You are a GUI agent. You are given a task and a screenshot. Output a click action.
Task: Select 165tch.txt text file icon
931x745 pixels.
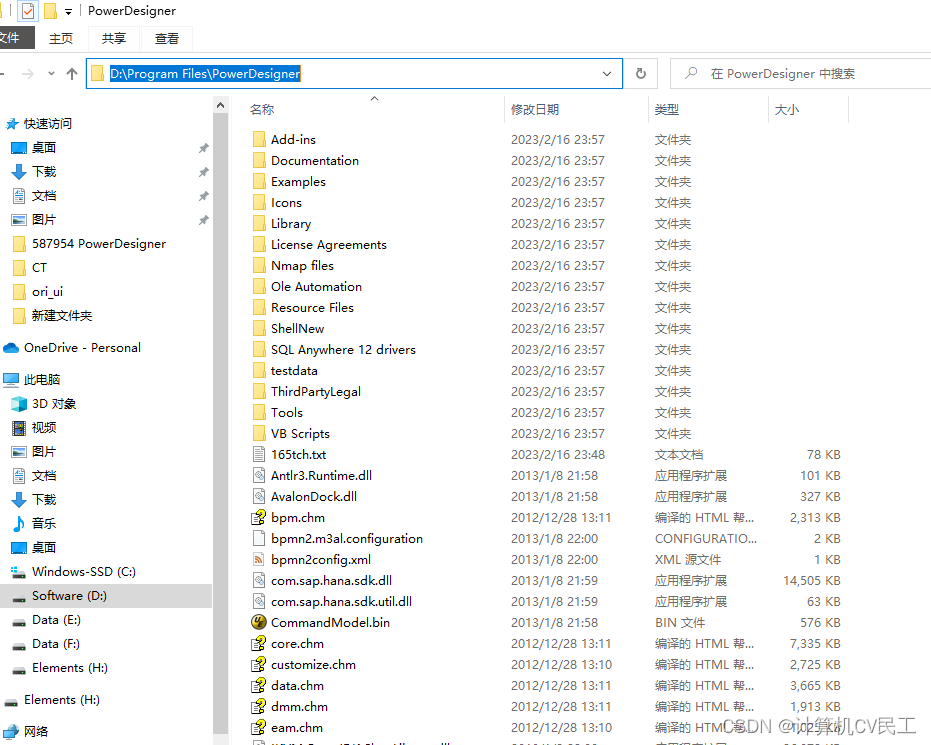(x=259, y=455)
